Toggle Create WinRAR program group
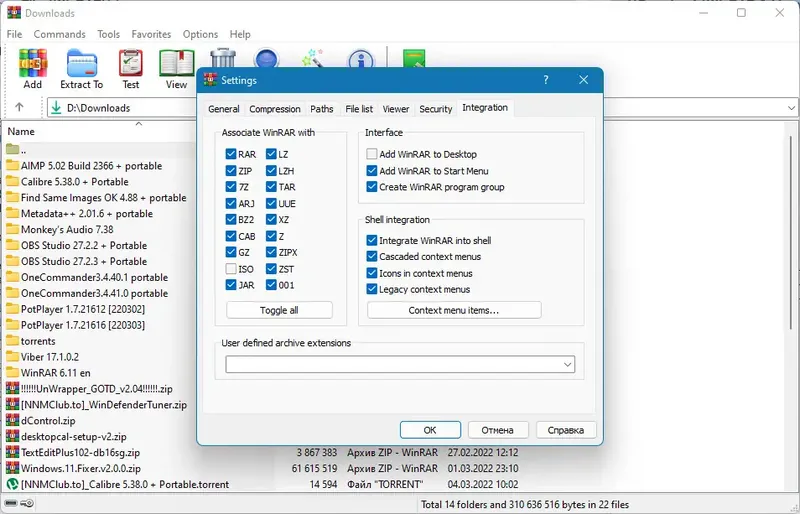This screenshot has height=514, width=800. click(371, 187)
